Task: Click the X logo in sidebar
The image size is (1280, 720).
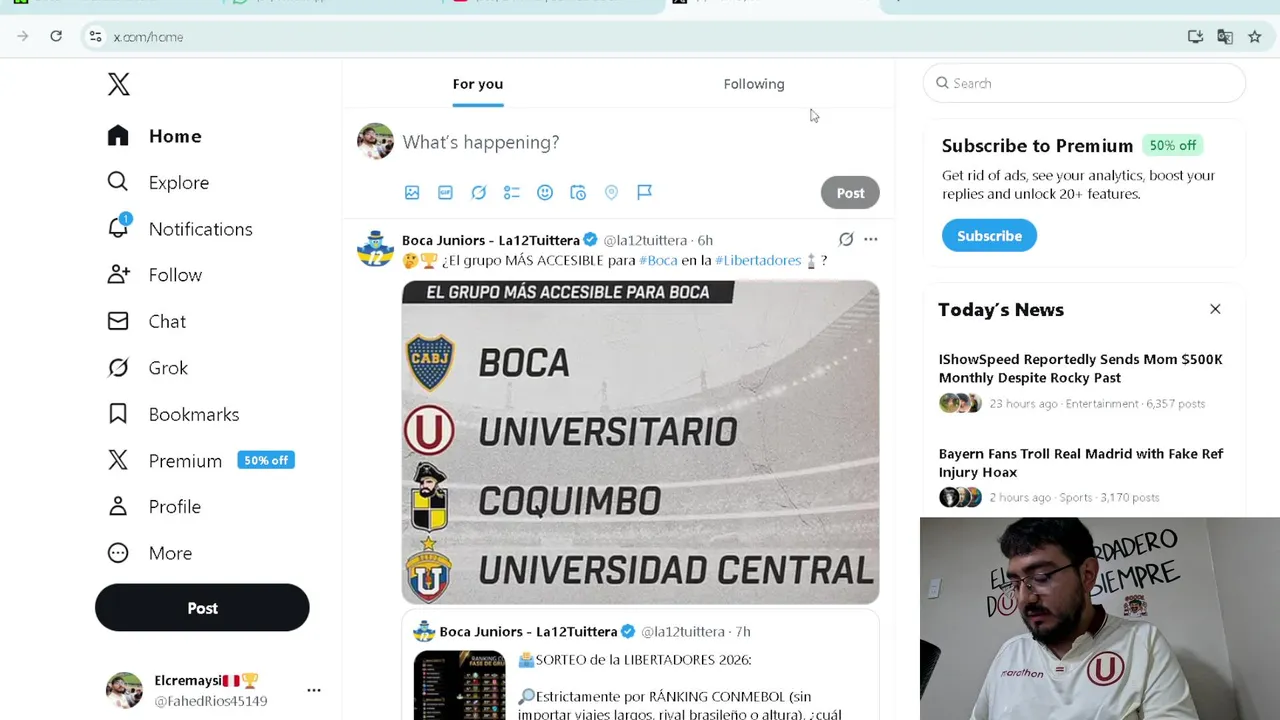Action: click(x=119, y=84)
